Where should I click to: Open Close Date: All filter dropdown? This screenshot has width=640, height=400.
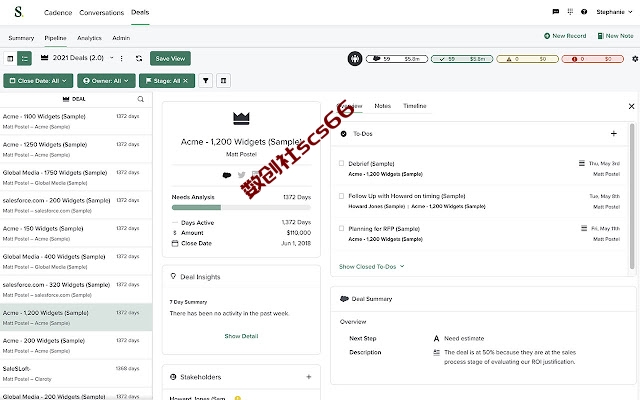[38, 81]
